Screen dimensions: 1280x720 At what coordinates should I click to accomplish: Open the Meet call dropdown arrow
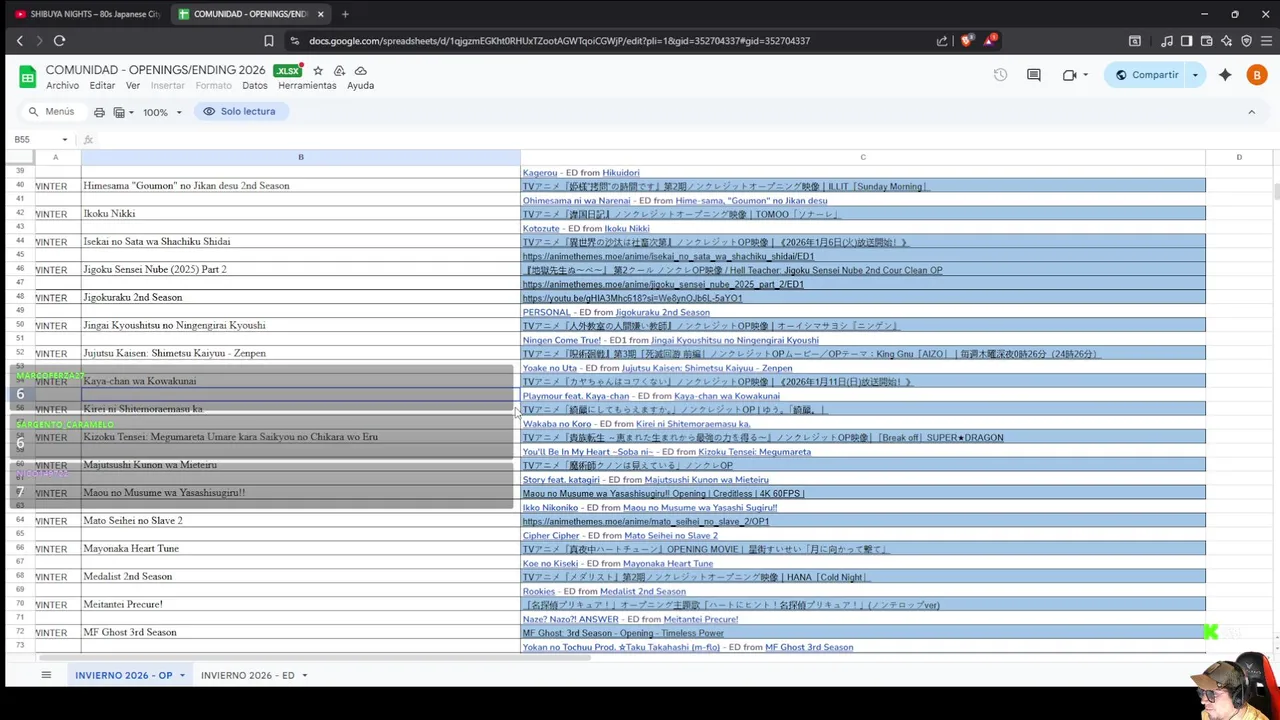point(1084,75)
